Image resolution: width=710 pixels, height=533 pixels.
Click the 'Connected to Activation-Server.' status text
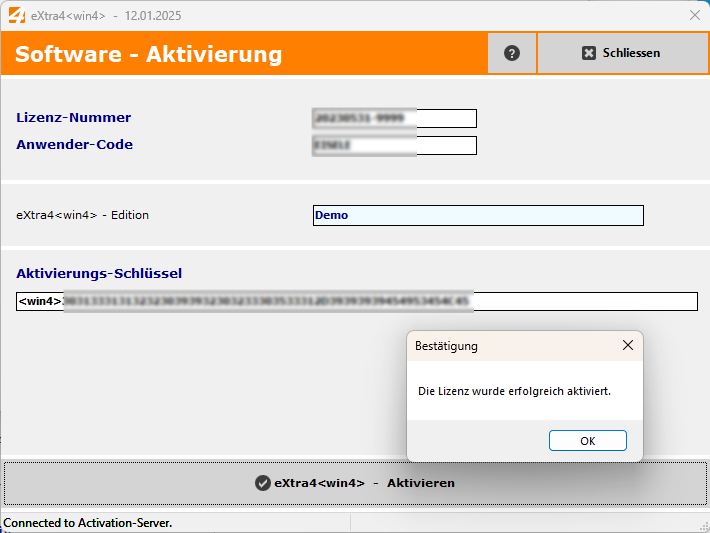[x=88, y=523]
